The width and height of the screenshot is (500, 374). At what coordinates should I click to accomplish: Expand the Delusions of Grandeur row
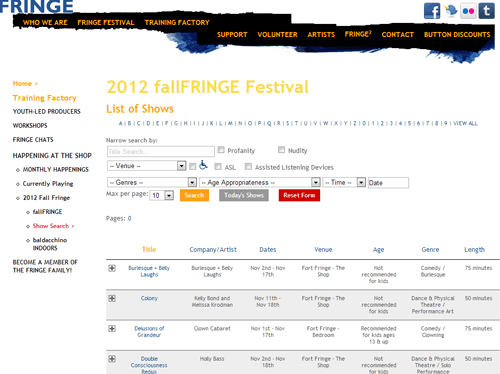click(x=112, y=329)
